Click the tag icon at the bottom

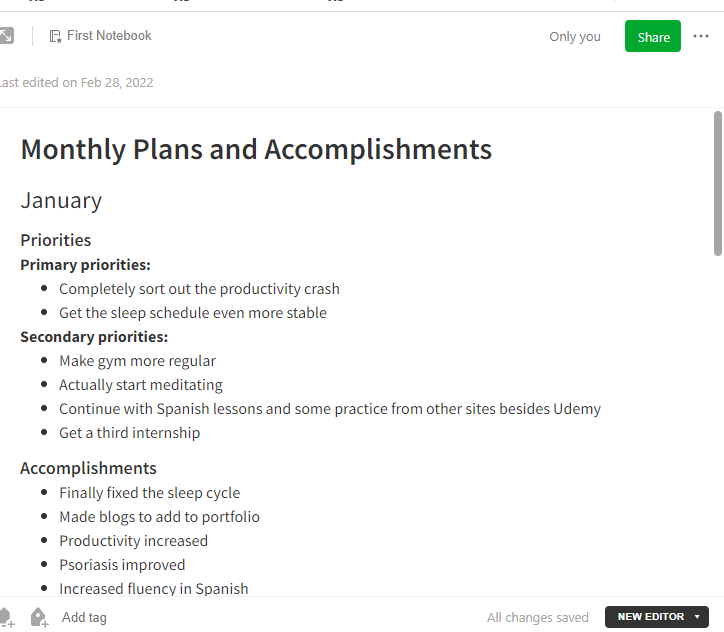click(x=39, y=617)
